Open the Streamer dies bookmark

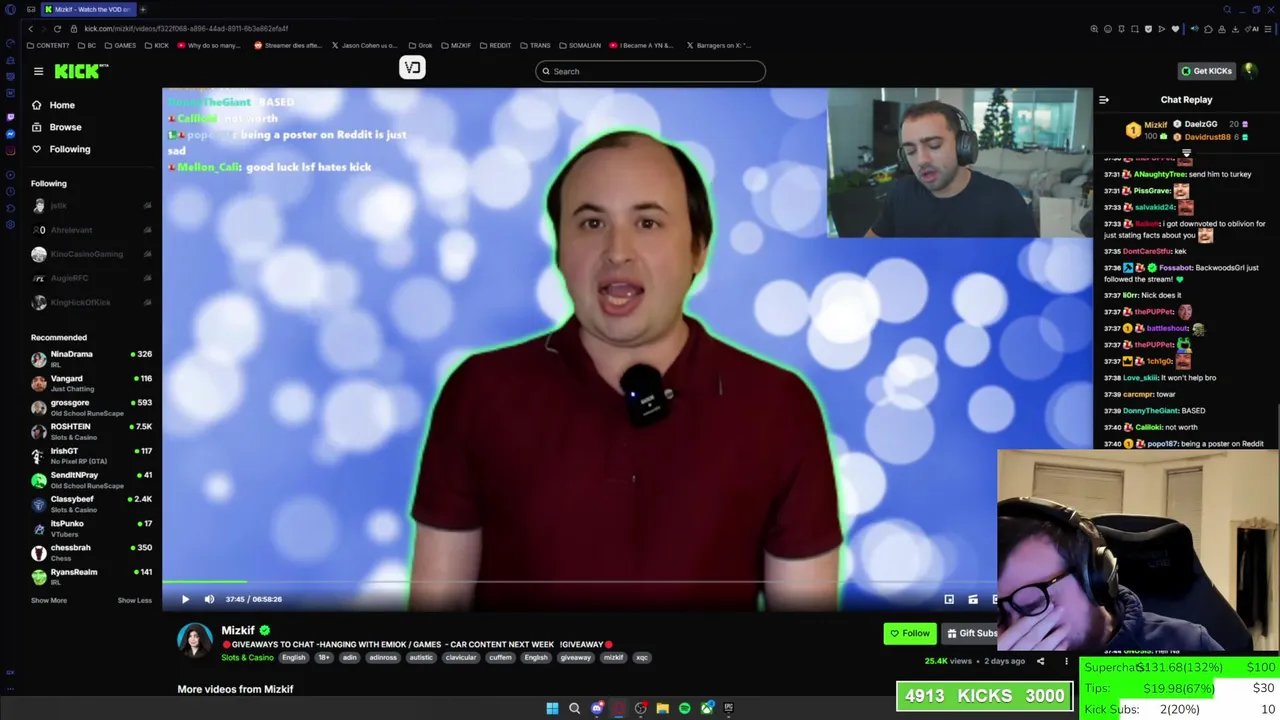(x=288, y=45)
